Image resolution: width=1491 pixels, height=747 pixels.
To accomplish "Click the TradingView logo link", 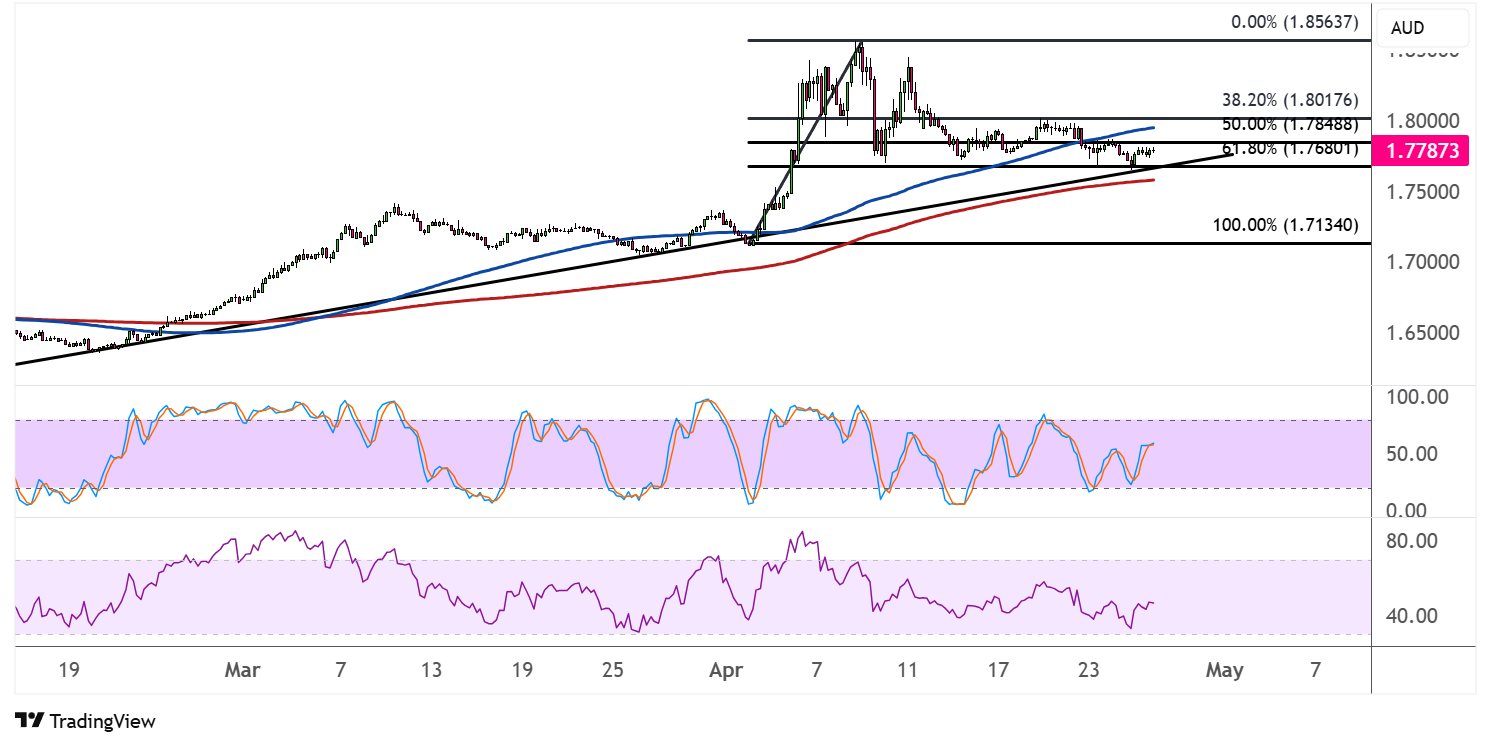I will [x=86, y=720].
